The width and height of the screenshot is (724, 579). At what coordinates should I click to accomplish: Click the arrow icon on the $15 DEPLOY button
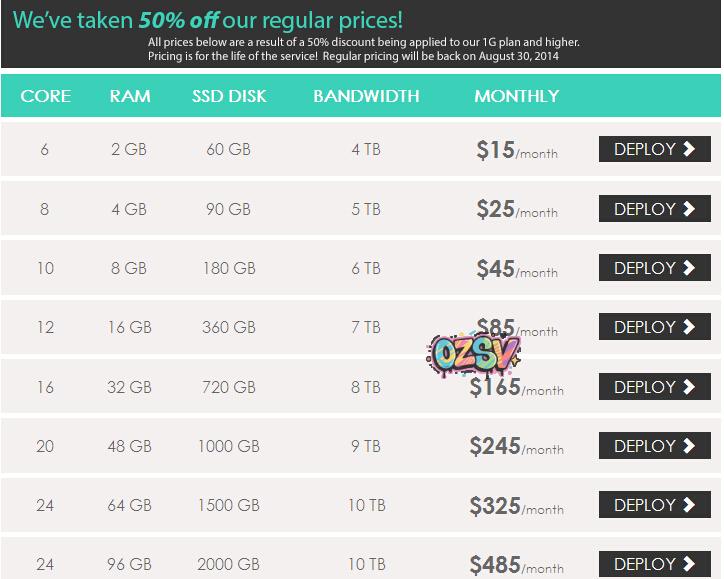click(x=689, y=150)
